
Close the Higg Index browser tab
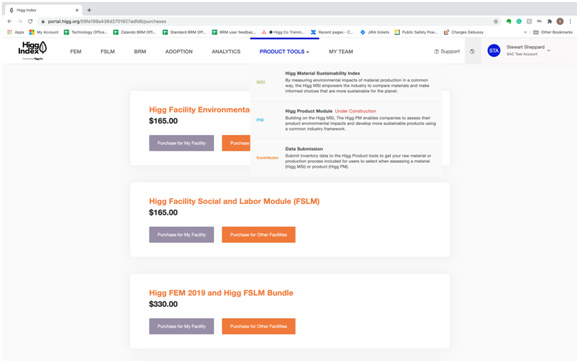pos(77,10)
